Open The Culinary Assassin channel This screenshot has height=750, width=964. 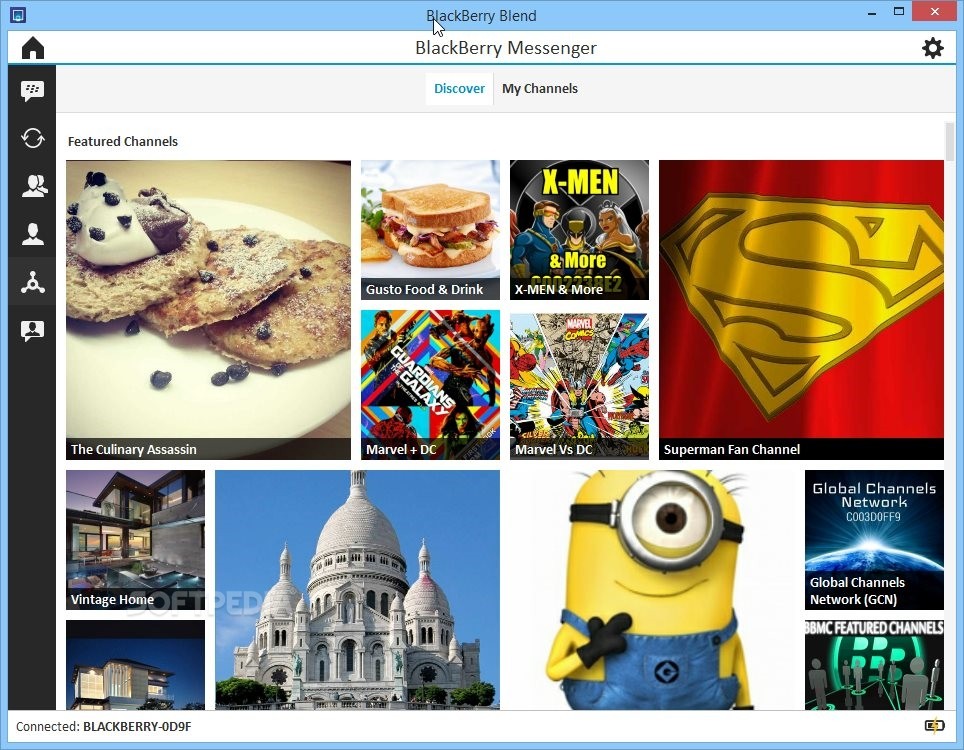coord(208,310)
